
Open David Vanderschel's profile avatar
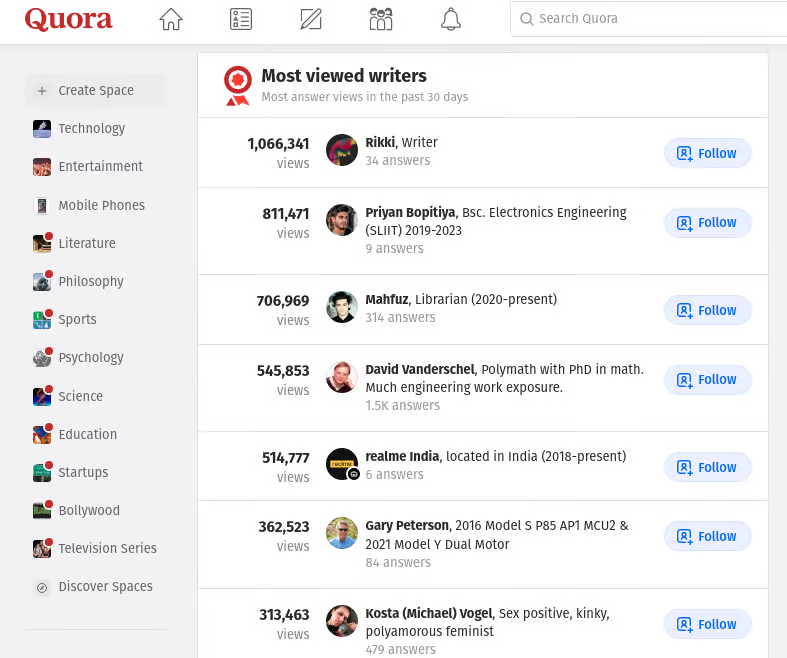coord(342,377)
